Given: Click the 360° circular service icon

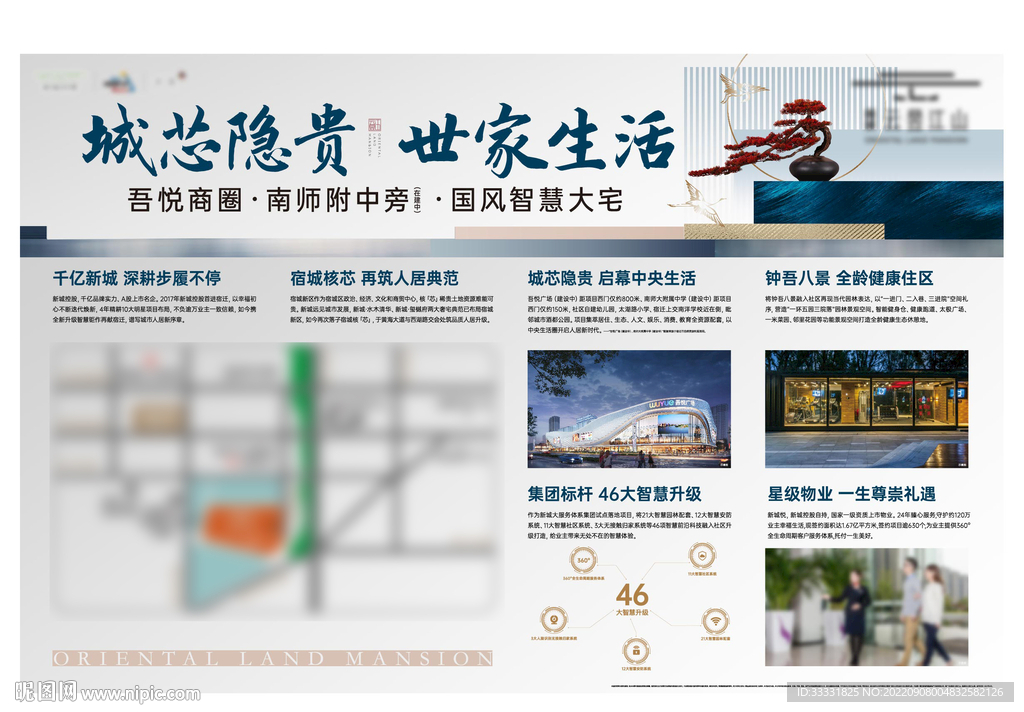Looking at the screenshot, I should point(583,560).
